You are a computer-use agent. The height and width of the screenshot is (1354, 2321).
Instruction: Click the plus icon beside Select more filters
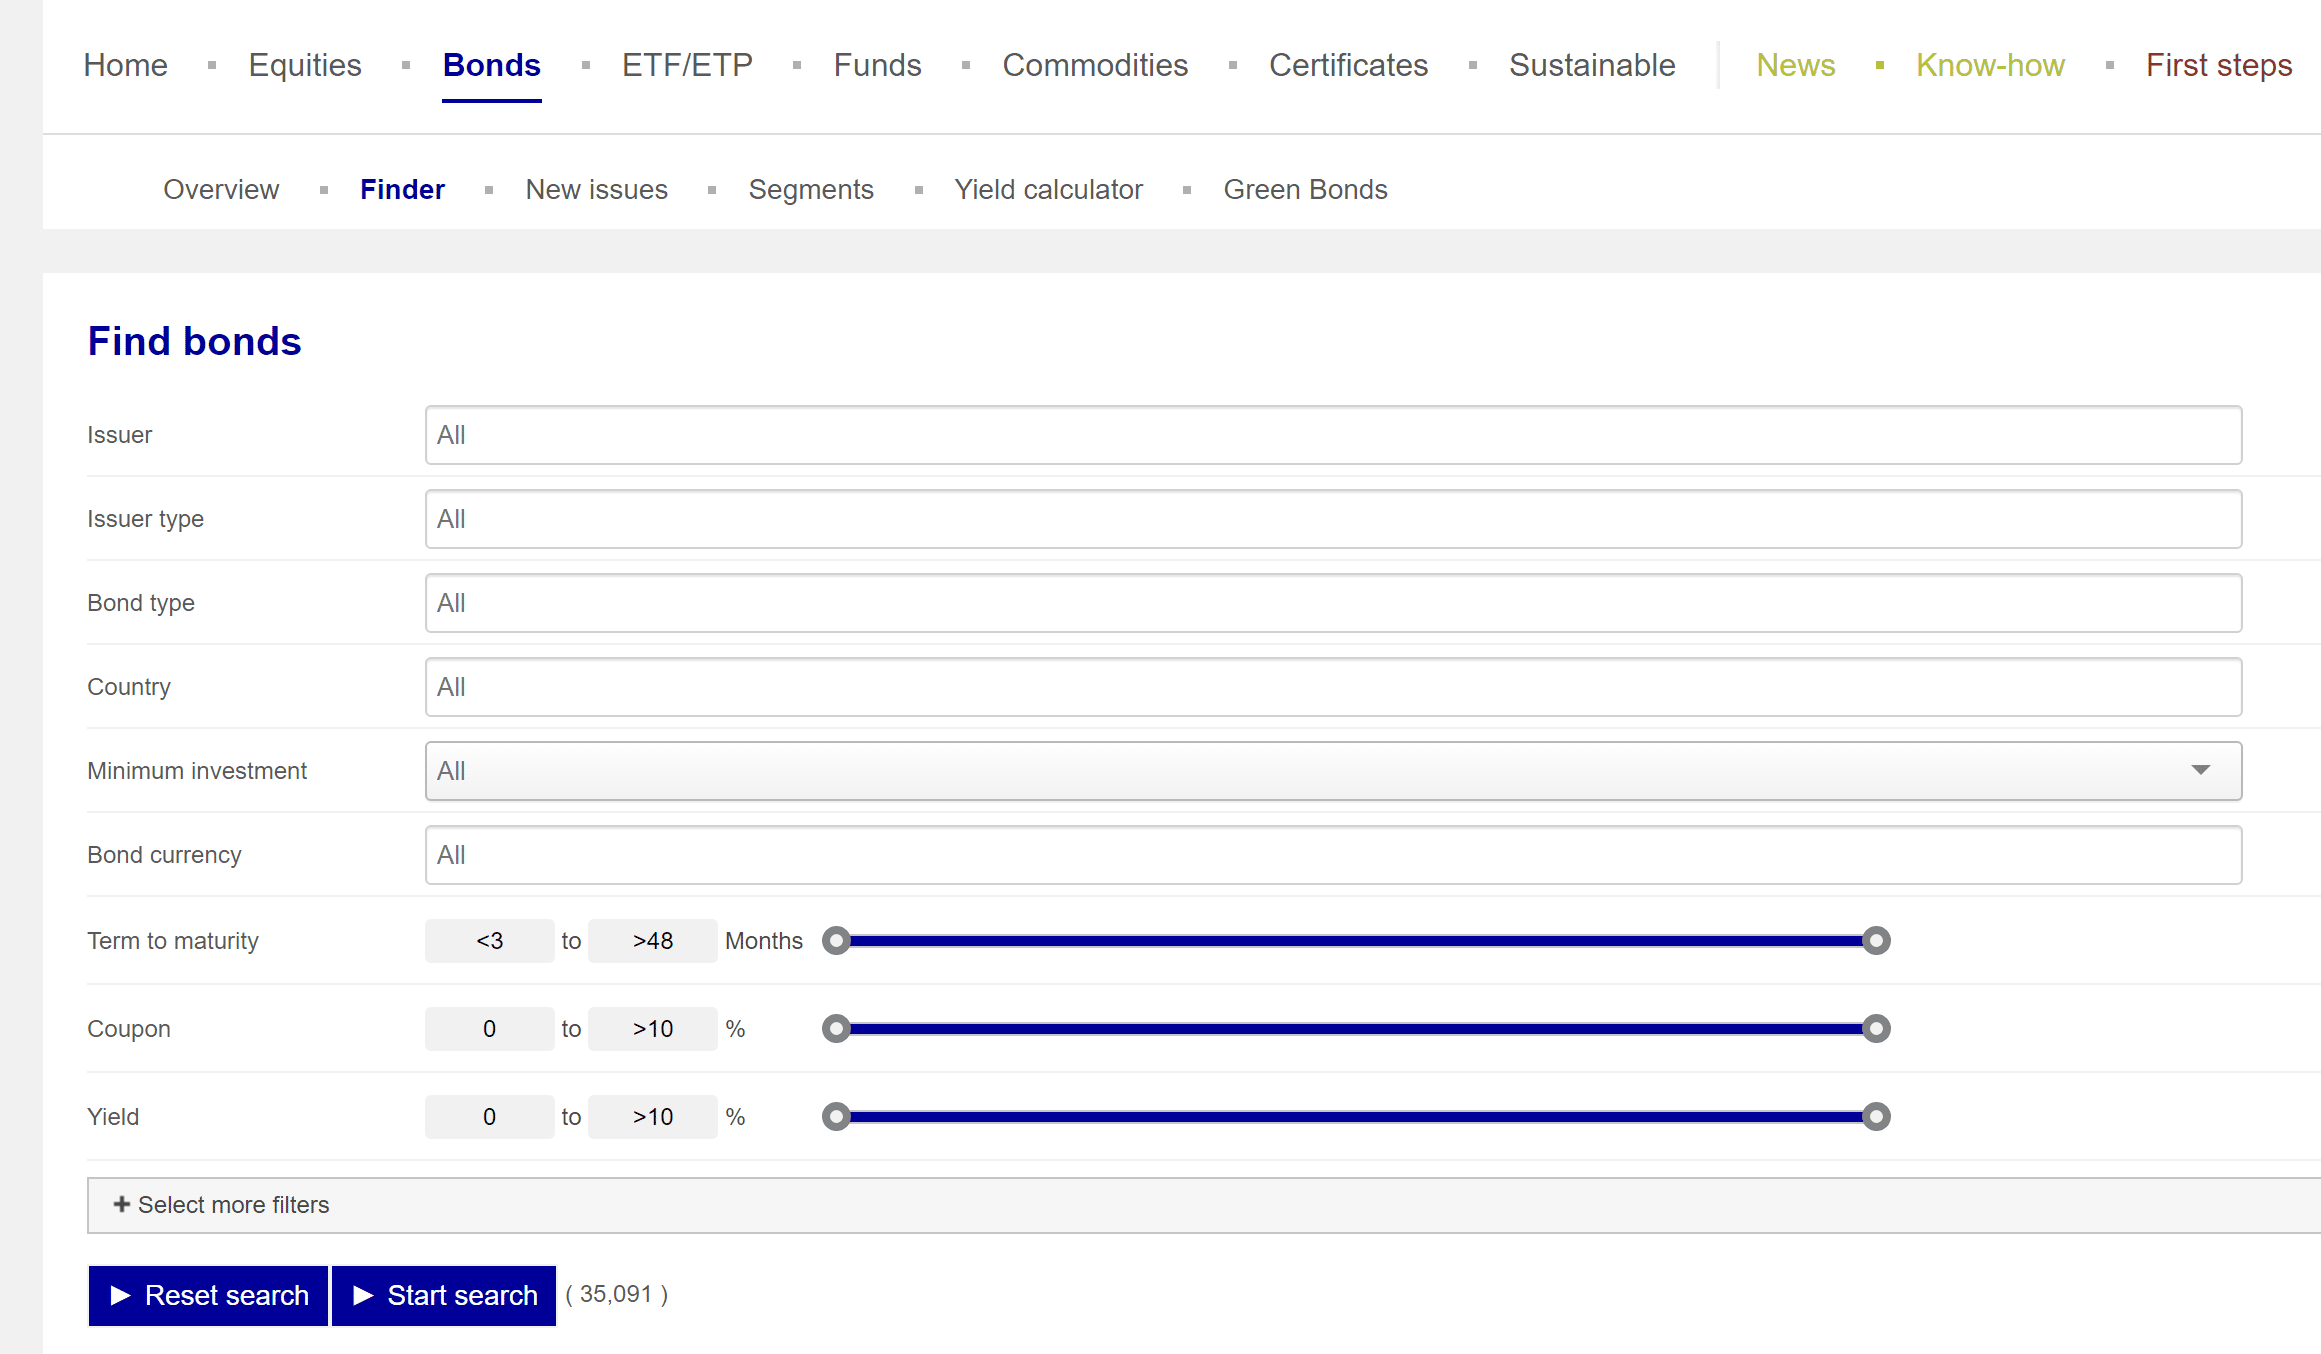pyautogui.click(x=121, y=1204)
